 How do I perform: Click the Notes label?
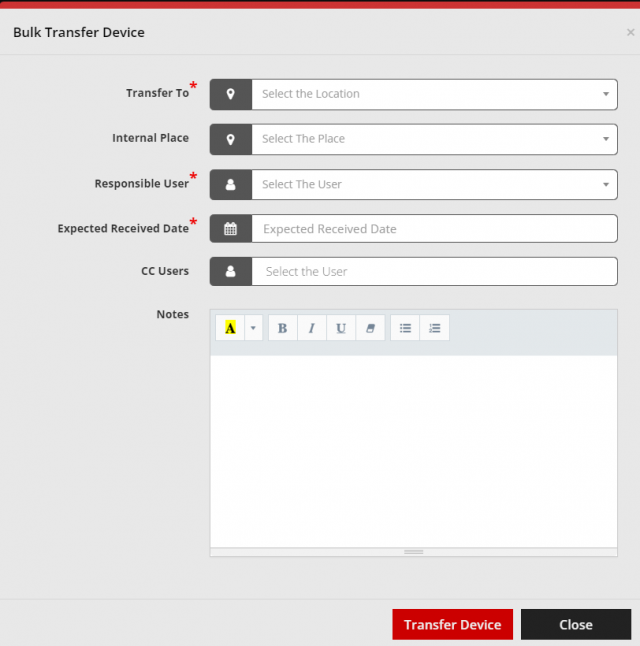click(173, 314)
